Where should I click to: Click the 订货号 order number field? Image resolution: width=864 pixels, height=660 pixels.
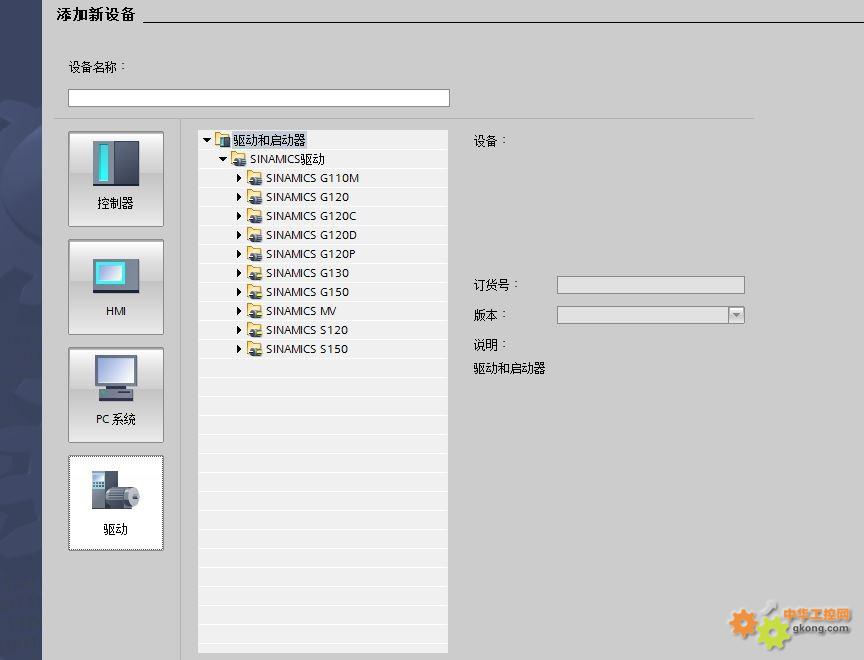click(651, 285)
